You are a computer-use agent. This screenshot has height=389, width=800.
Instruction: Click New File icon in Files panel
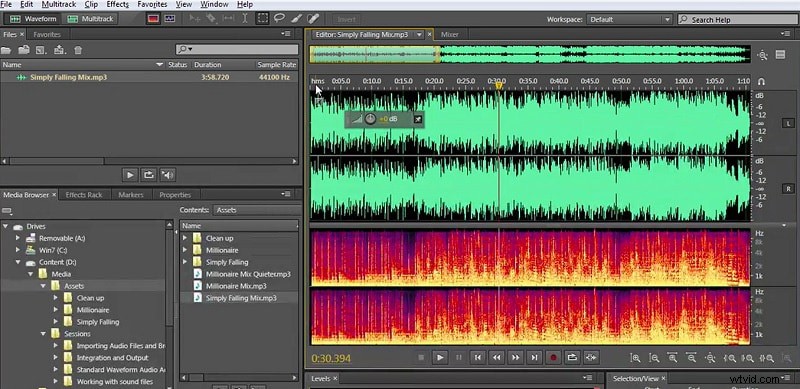41,50
